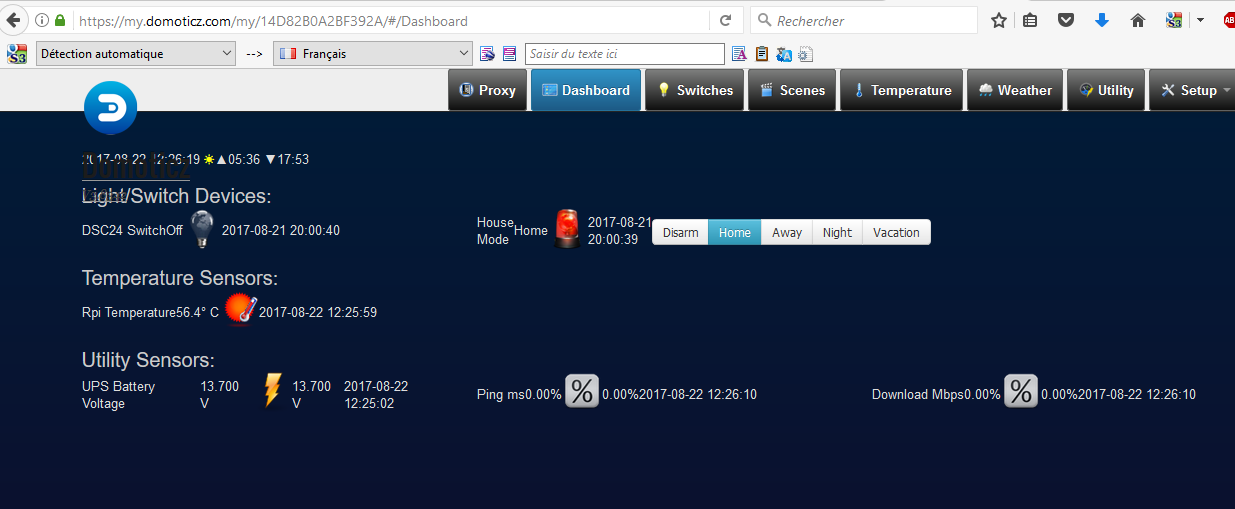1235x509 pixels.
Task: Open downloads with the blue arrow icon
Action: (x=1102, y=20)
